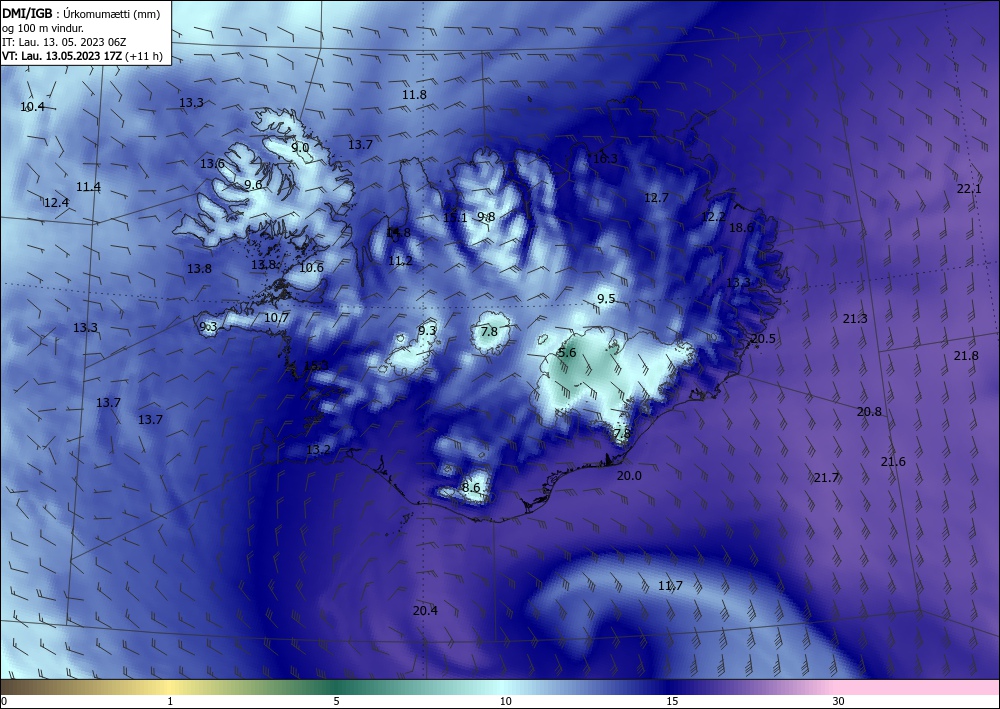Click the map value 21.3

pyautogui.click(x=855, y=319)
